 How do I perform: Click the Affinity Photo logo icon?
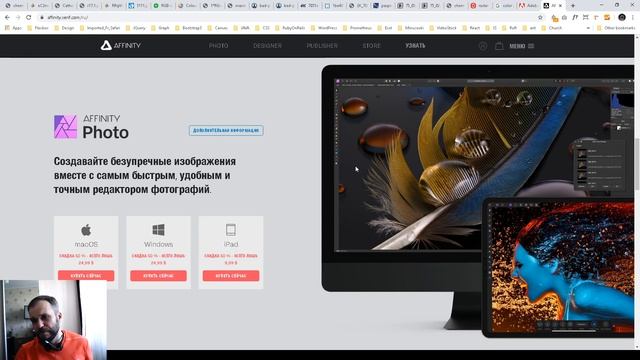(65, 127)
